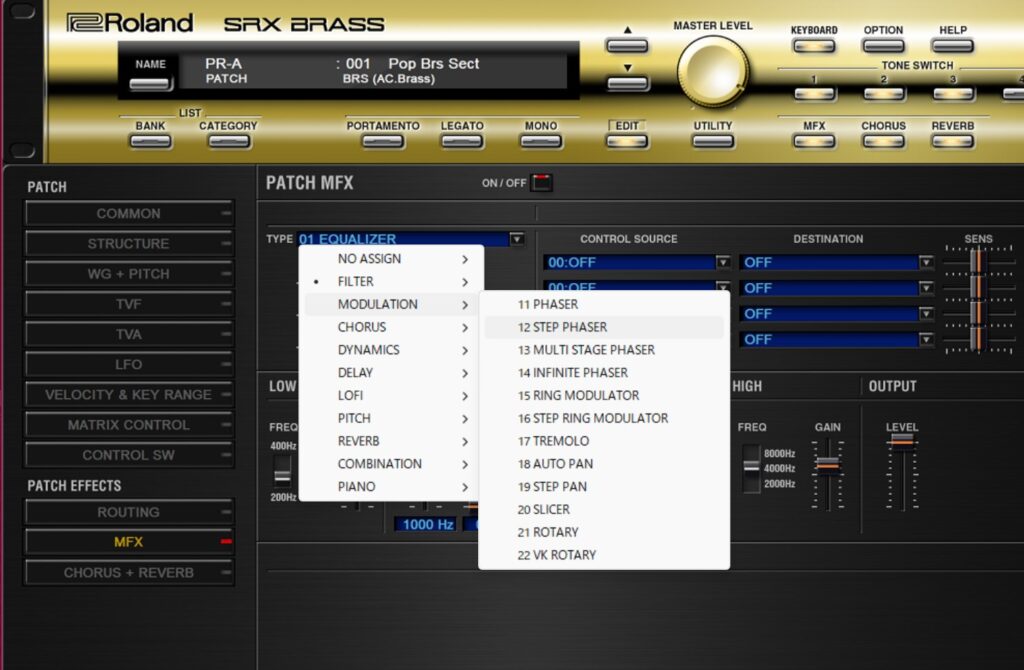This screenshot has width=1024, height=670.
Task: Click the BANK list button
Action: (150, 141)
